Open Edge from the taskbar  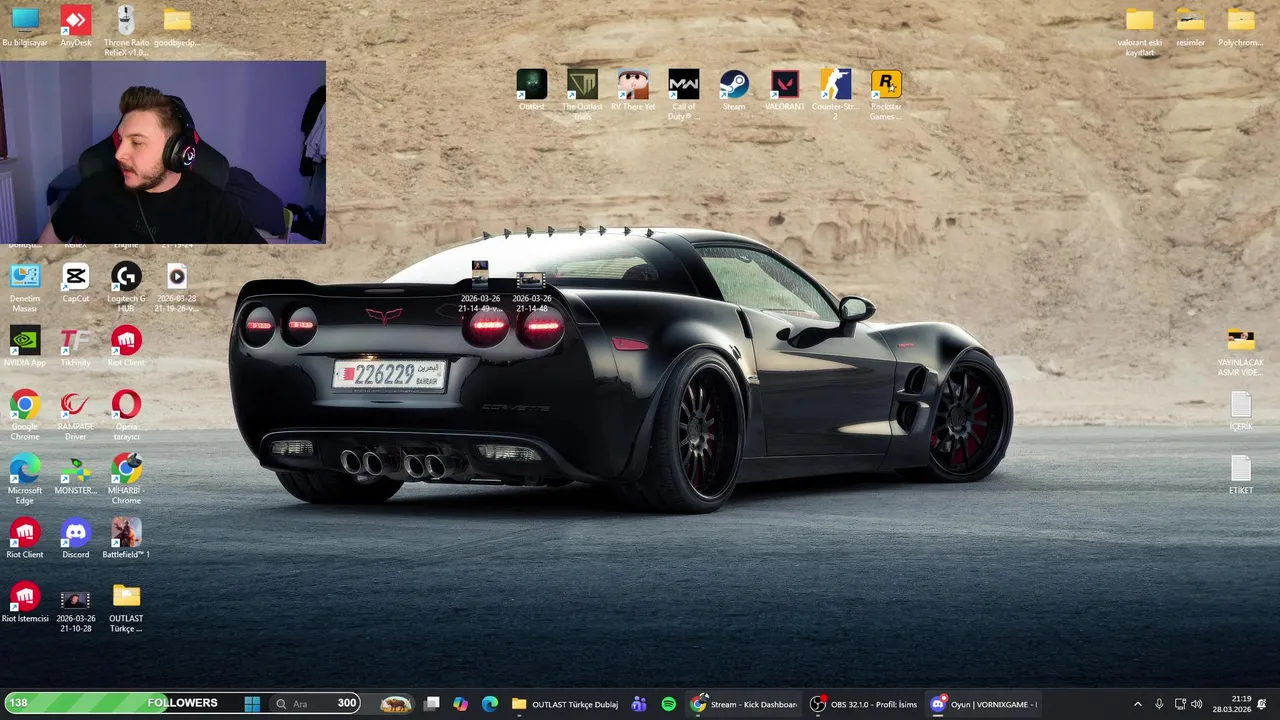pyautogui.click(x=490, y=704)
